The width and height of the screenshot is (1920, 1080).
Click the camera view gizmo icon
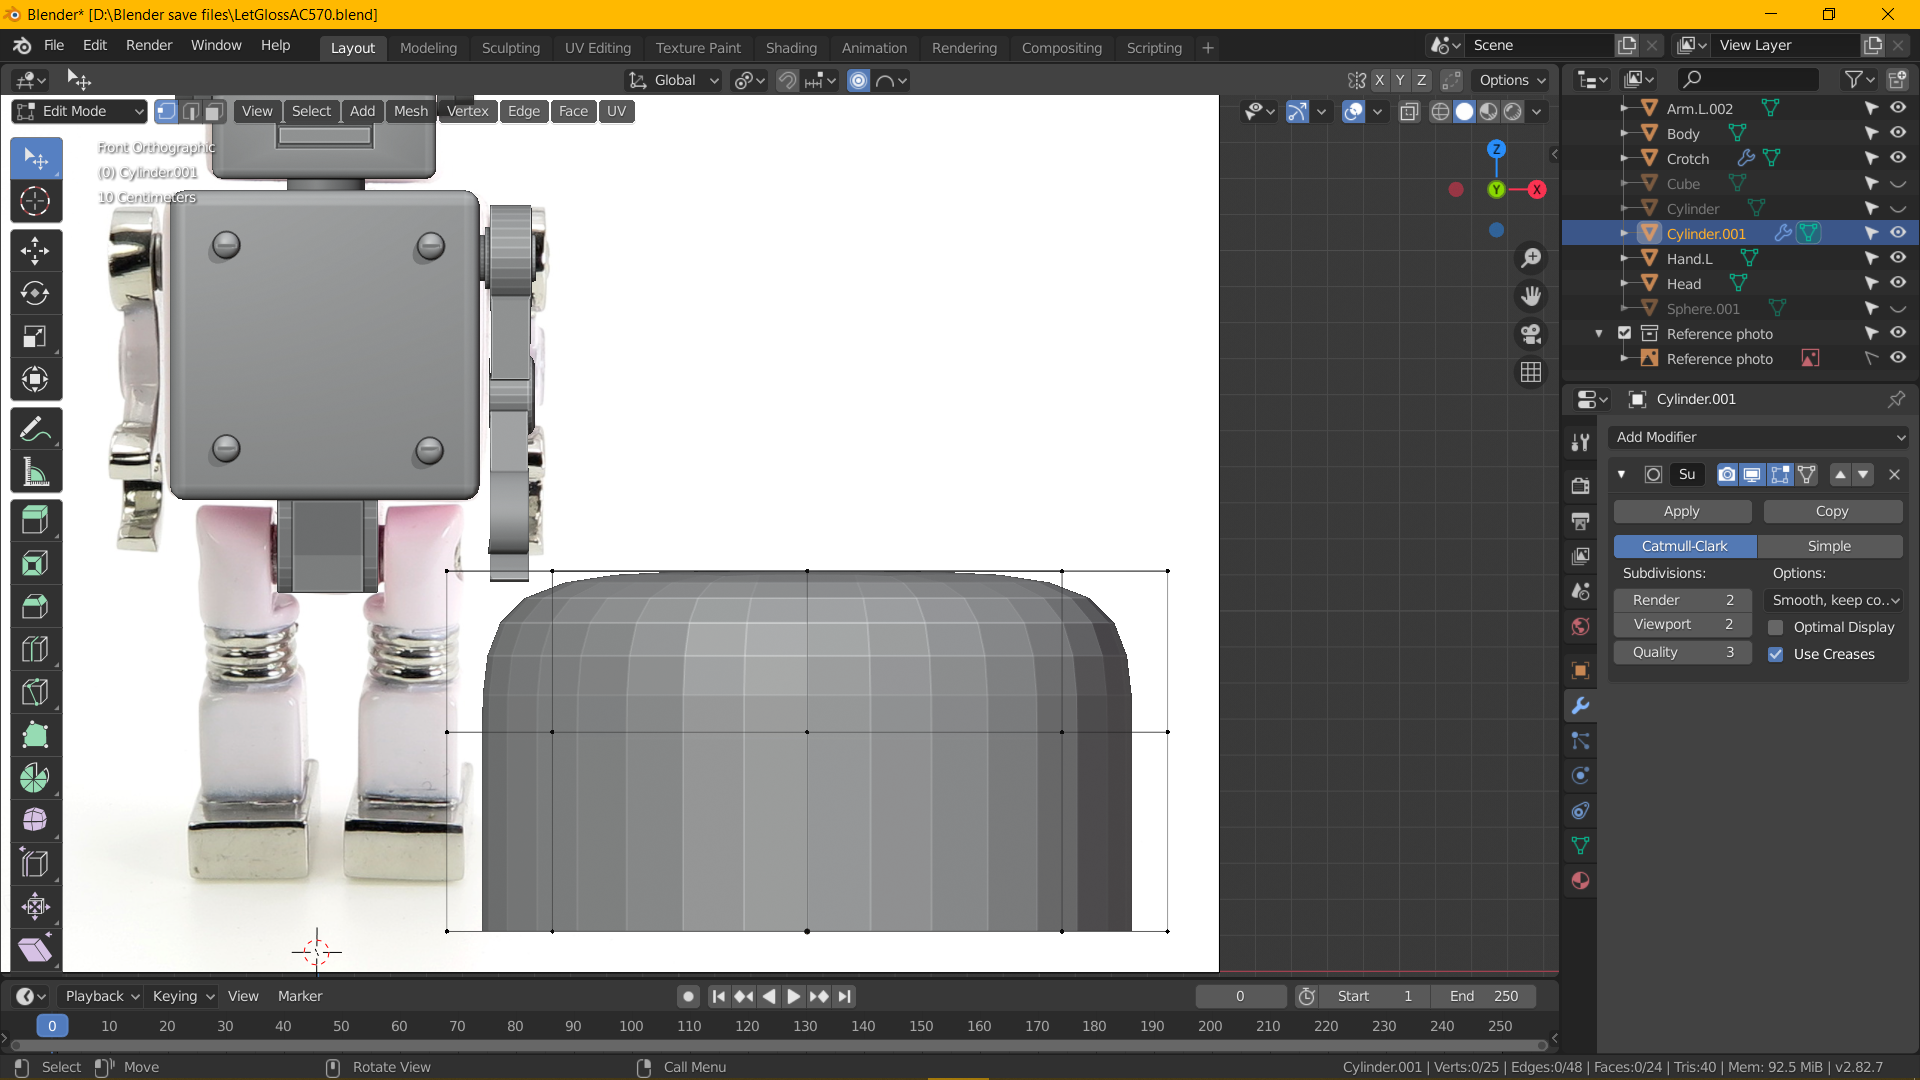1531,334
